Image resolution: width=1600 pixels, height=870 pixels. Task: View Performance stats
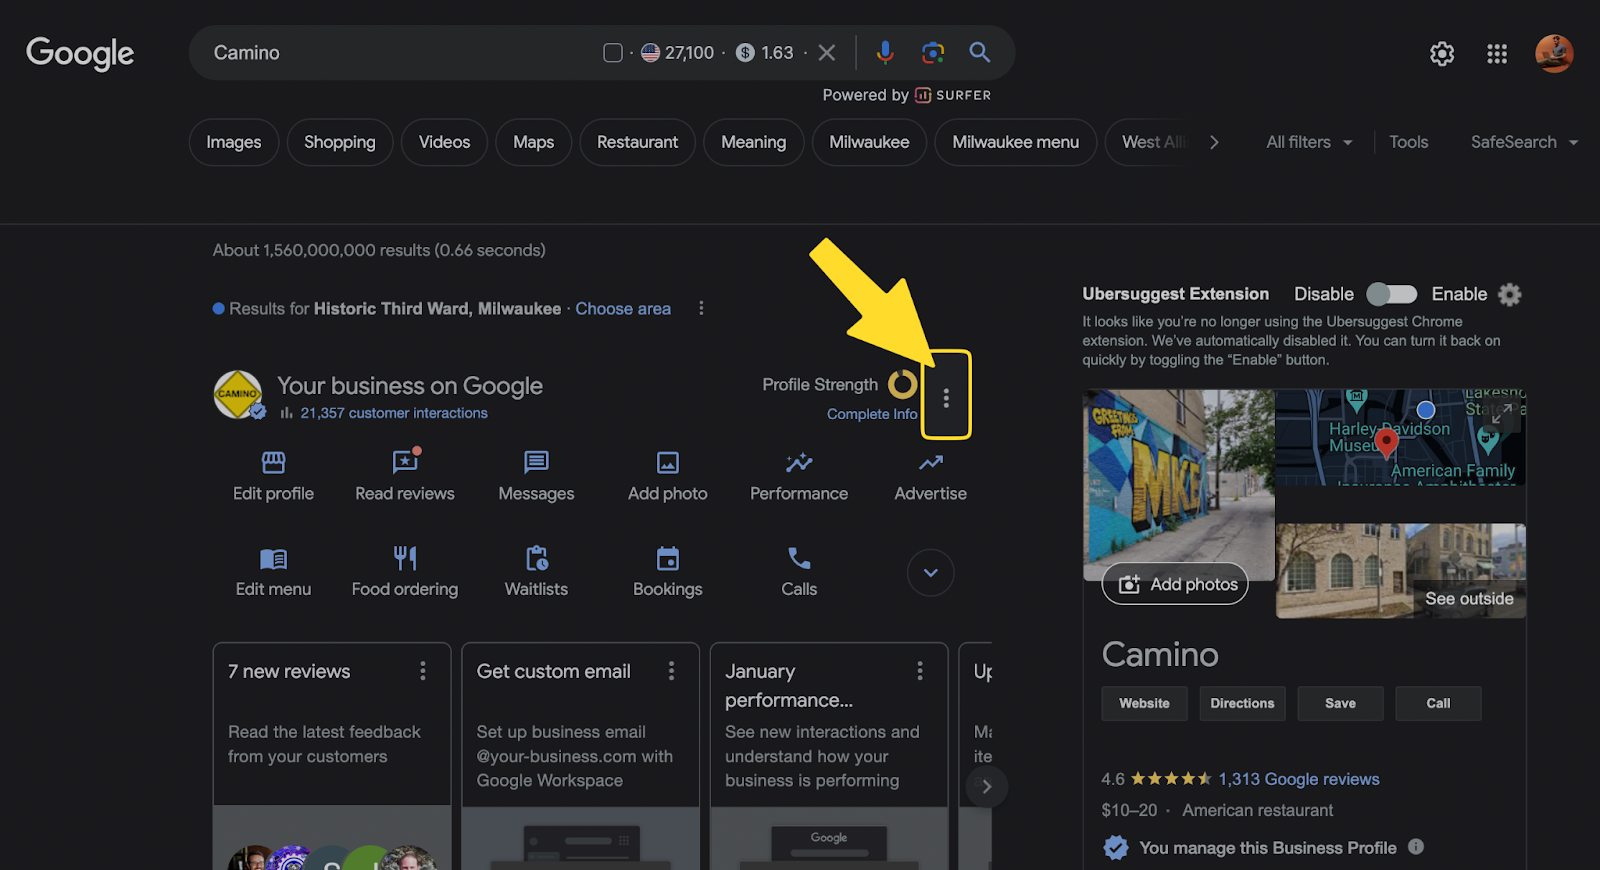[799, 476]
